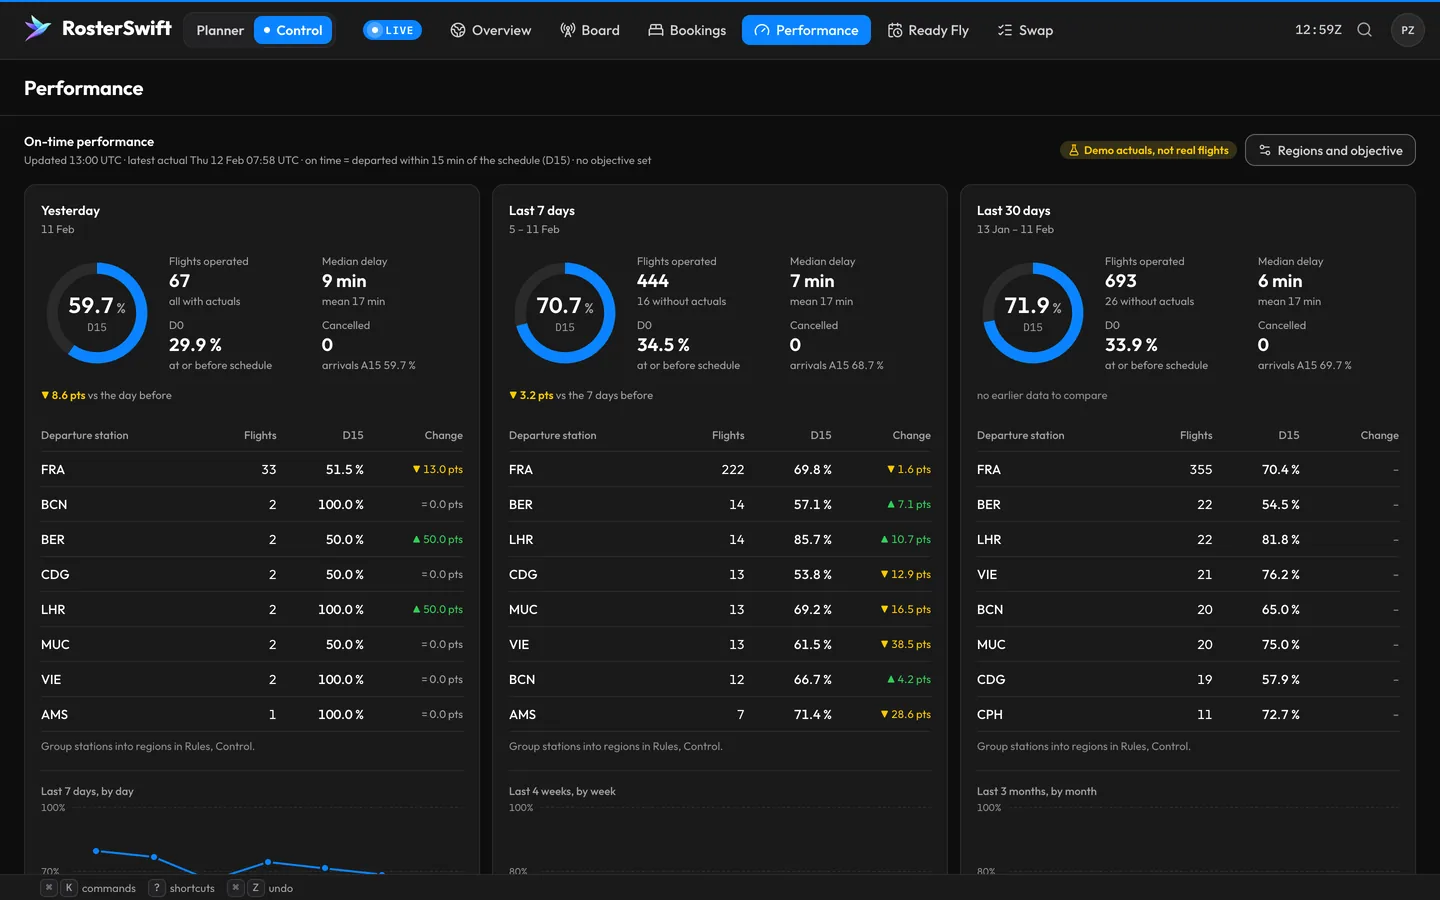Viewport: 1440px width, 900px height.
Task: Click 'Last 4 weeks, by week' chart title
Action: coord(562,791)
